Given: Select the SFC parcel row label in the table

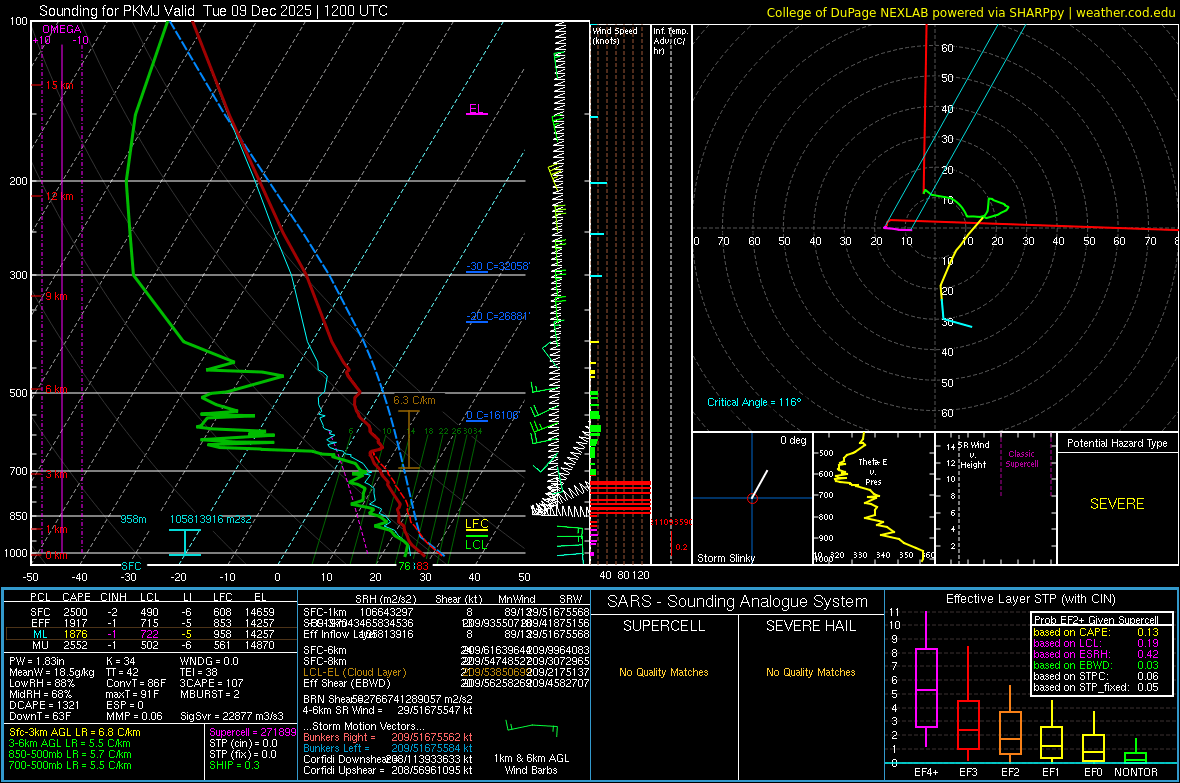Looking at the screenshot, I should 40,612.
